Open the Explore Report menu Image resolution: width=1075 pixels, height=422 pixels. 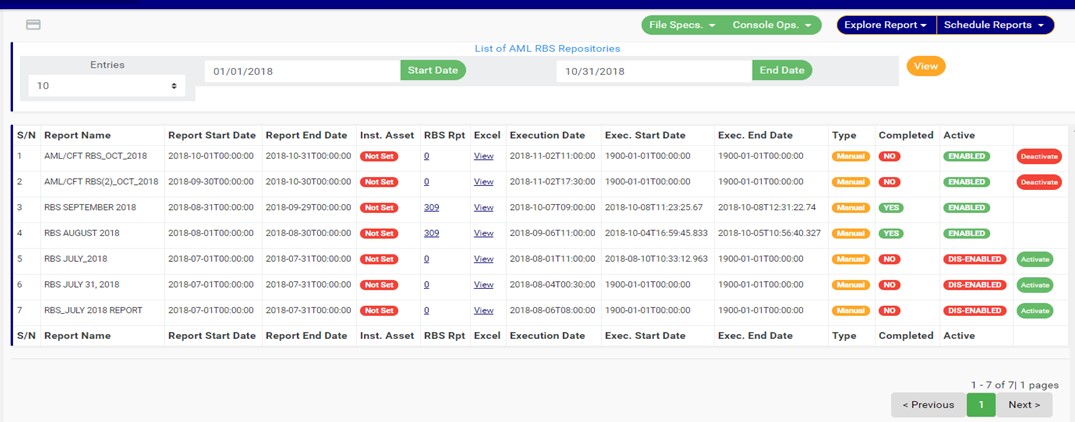(885, 25)
